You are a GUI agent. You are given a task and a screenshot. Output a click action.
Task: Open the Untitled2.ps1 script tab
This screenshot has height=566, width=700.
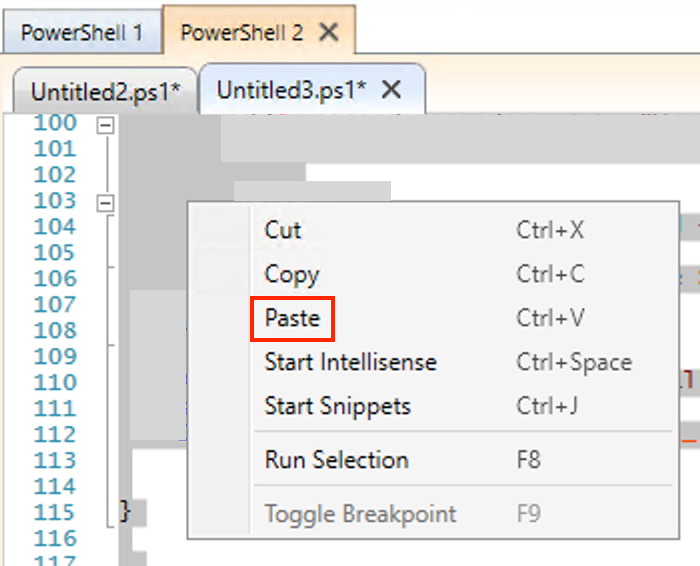[x=105, y=91]
